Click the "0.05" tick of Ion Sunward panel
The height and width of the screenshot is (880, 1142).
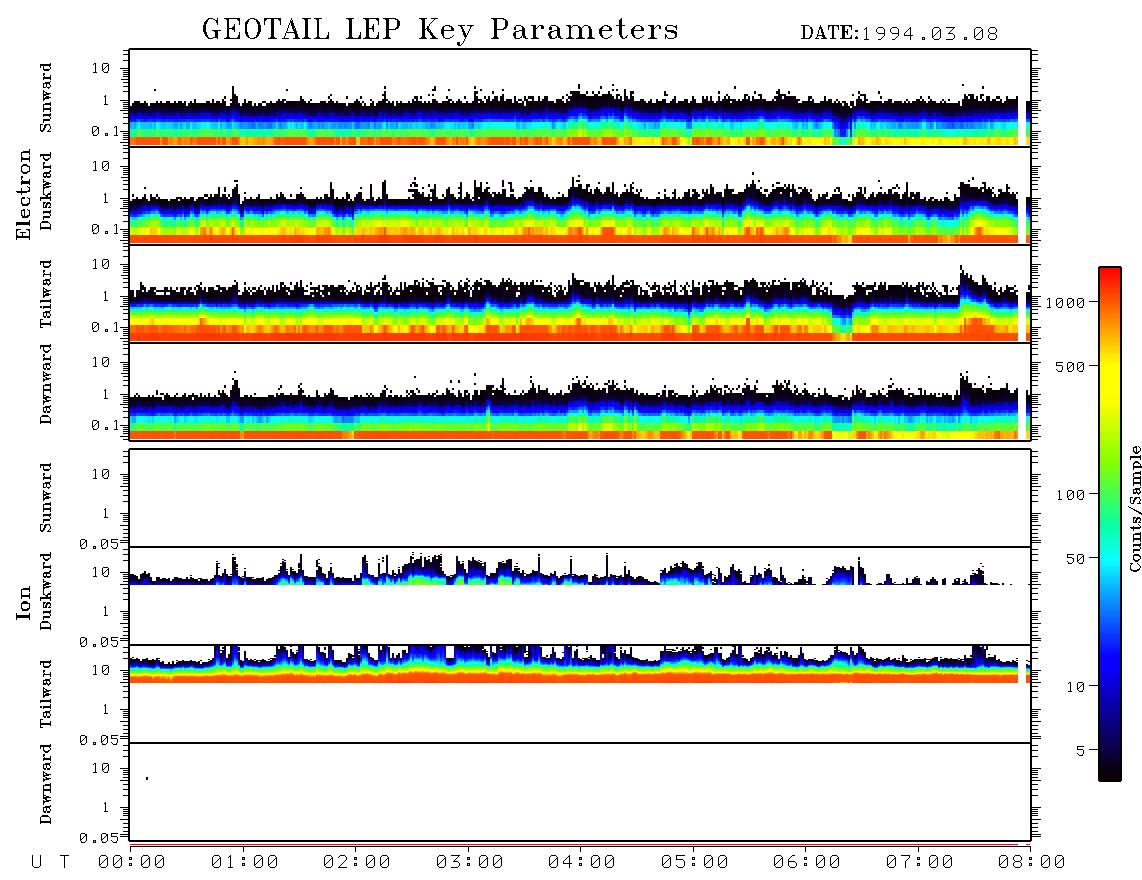98,544
